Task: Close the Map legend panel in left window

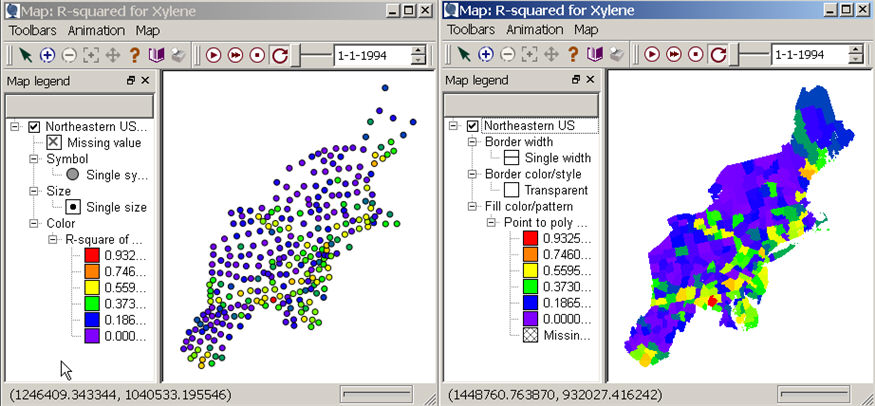Action: [x=145, y=81]
